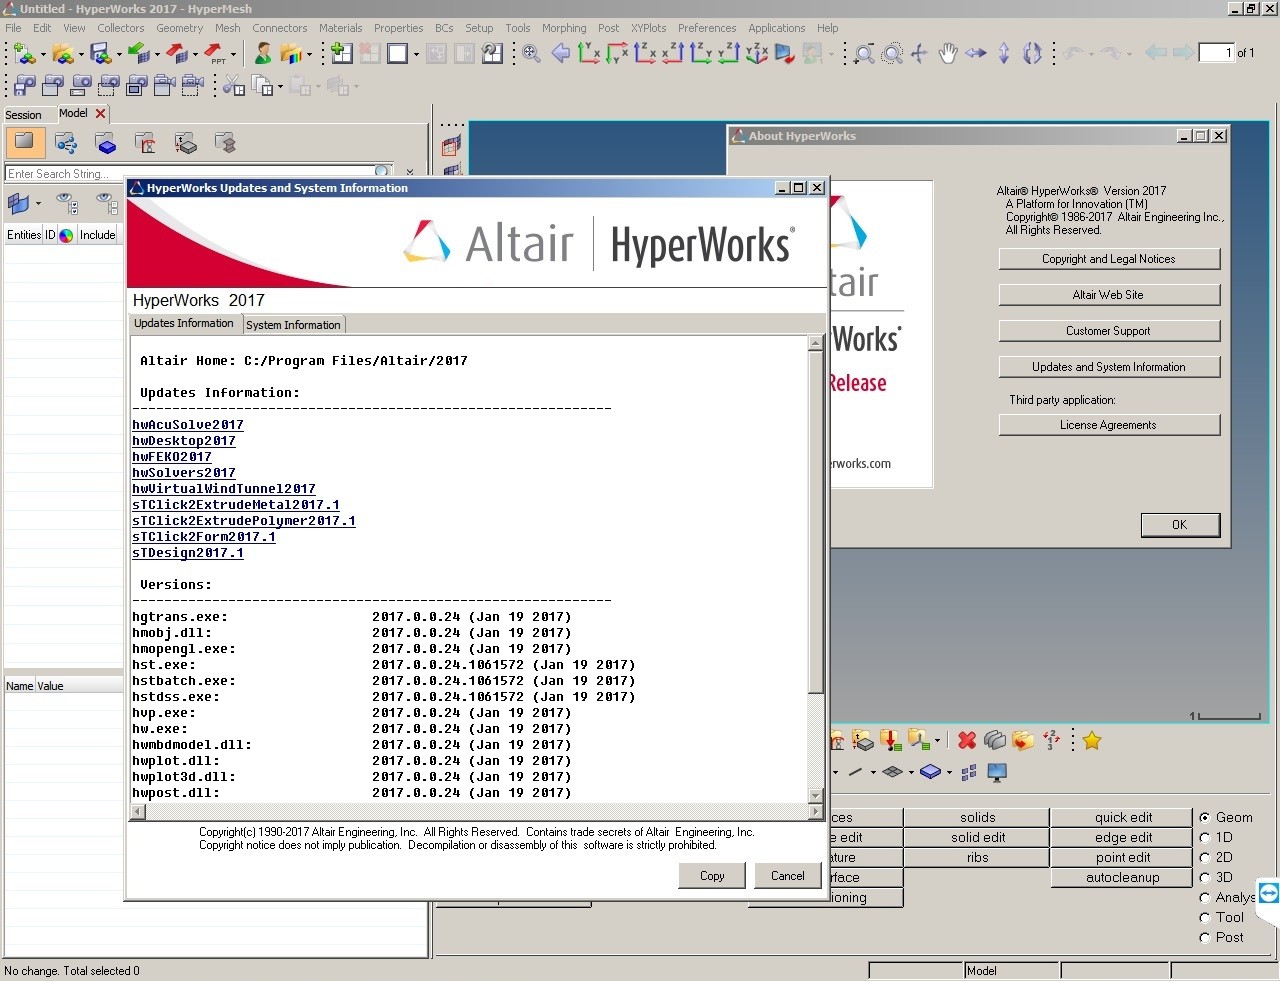Switch to the Model View folder icon
Image resolution: width=1280 pixels, height=981 pixels.
[24, 143]
